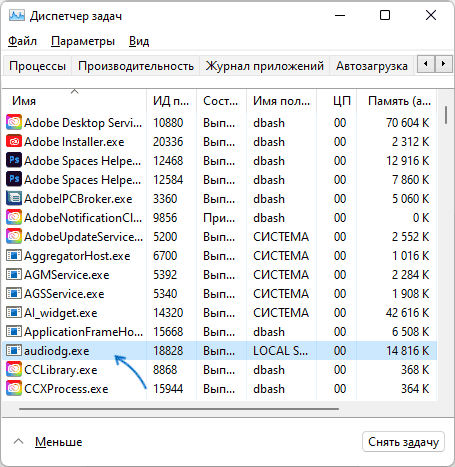Click the AdobeIPCBroker.exe icon
Viewport: 455px width, 467px height.
coord(14,198)
